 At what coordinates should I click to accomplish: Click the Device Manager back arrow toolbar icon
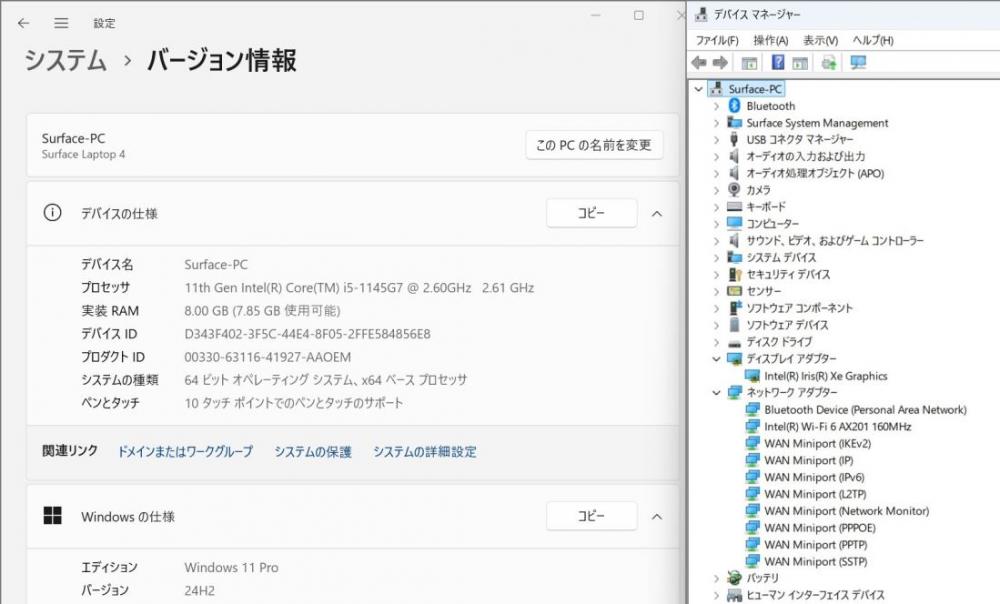(699, 63)
